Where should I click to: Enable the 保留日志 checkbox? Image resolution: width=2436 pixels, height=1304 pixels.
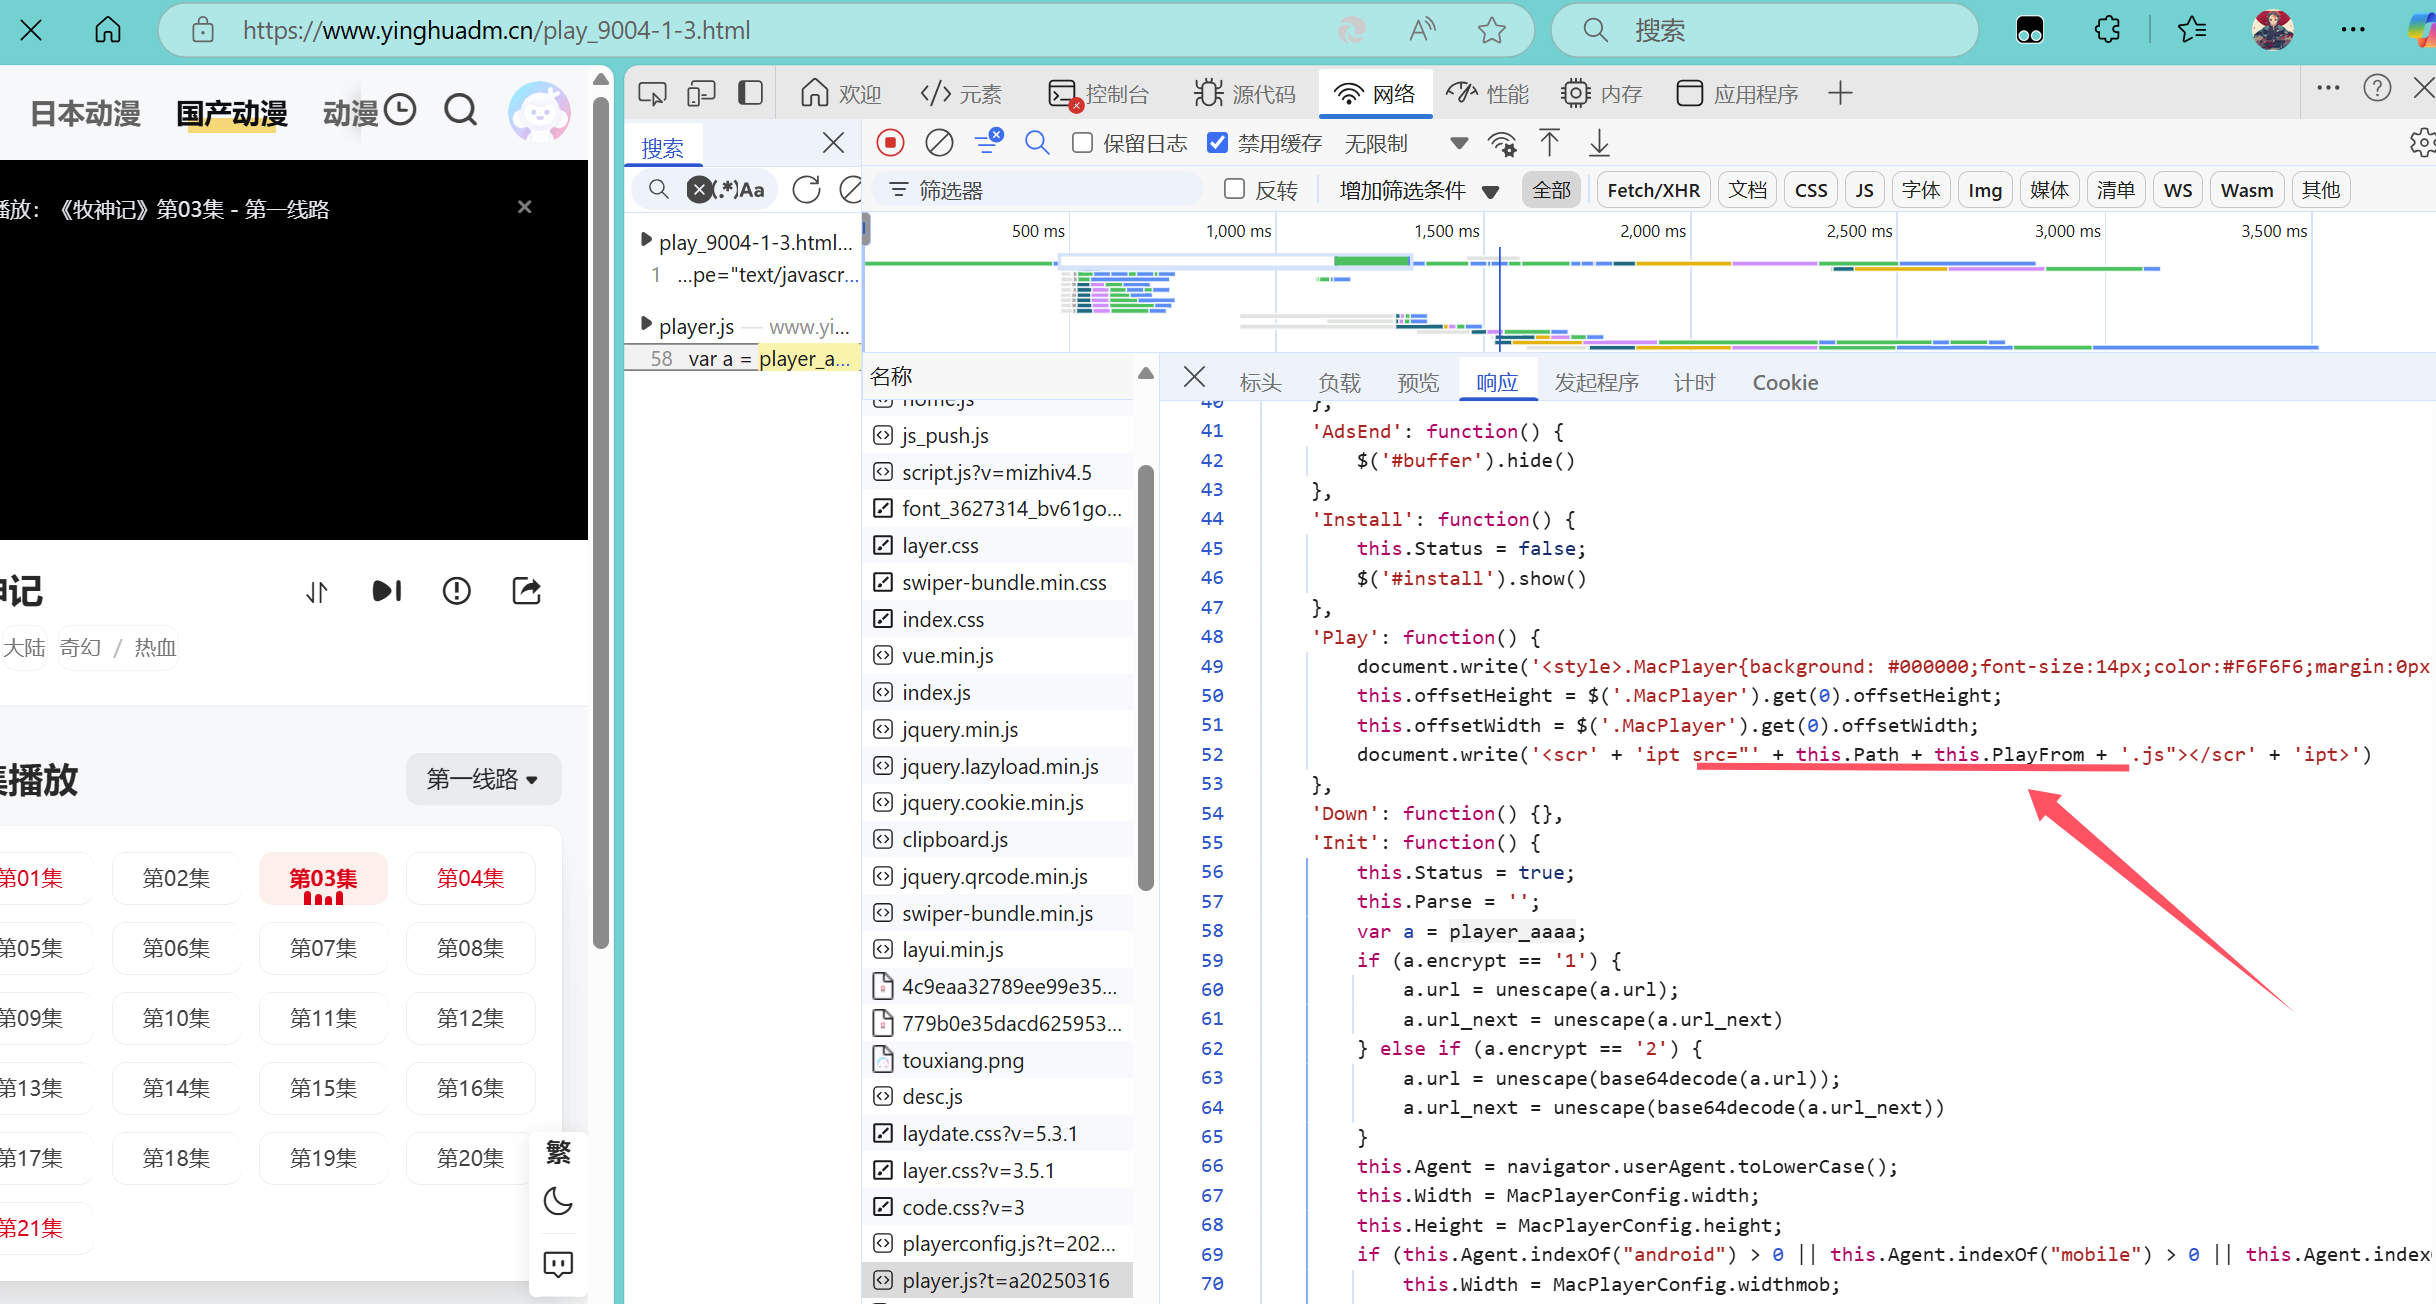(x=1082, y=143)
